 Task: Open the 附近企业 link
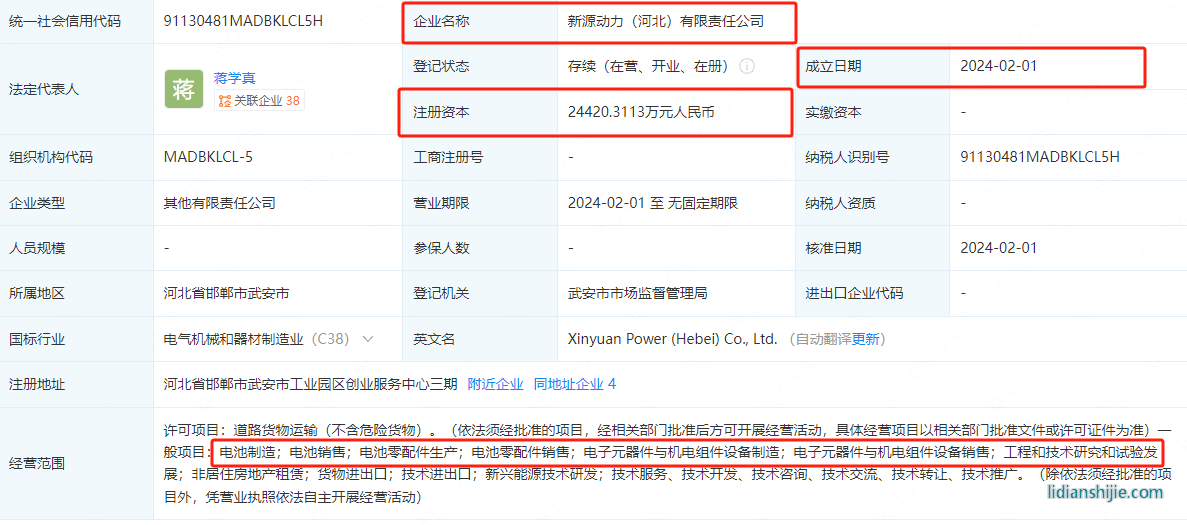coord(495,384)
